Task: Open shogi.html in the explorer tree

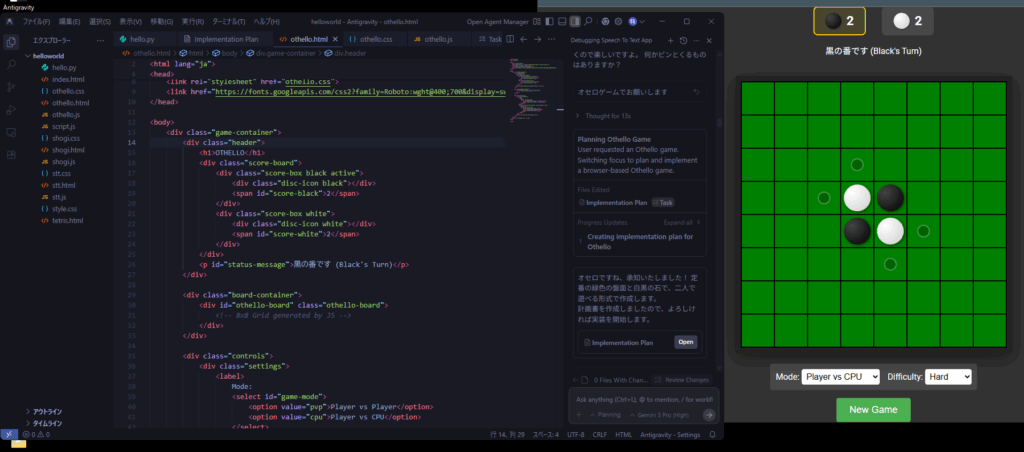Action: coord(68,149)
